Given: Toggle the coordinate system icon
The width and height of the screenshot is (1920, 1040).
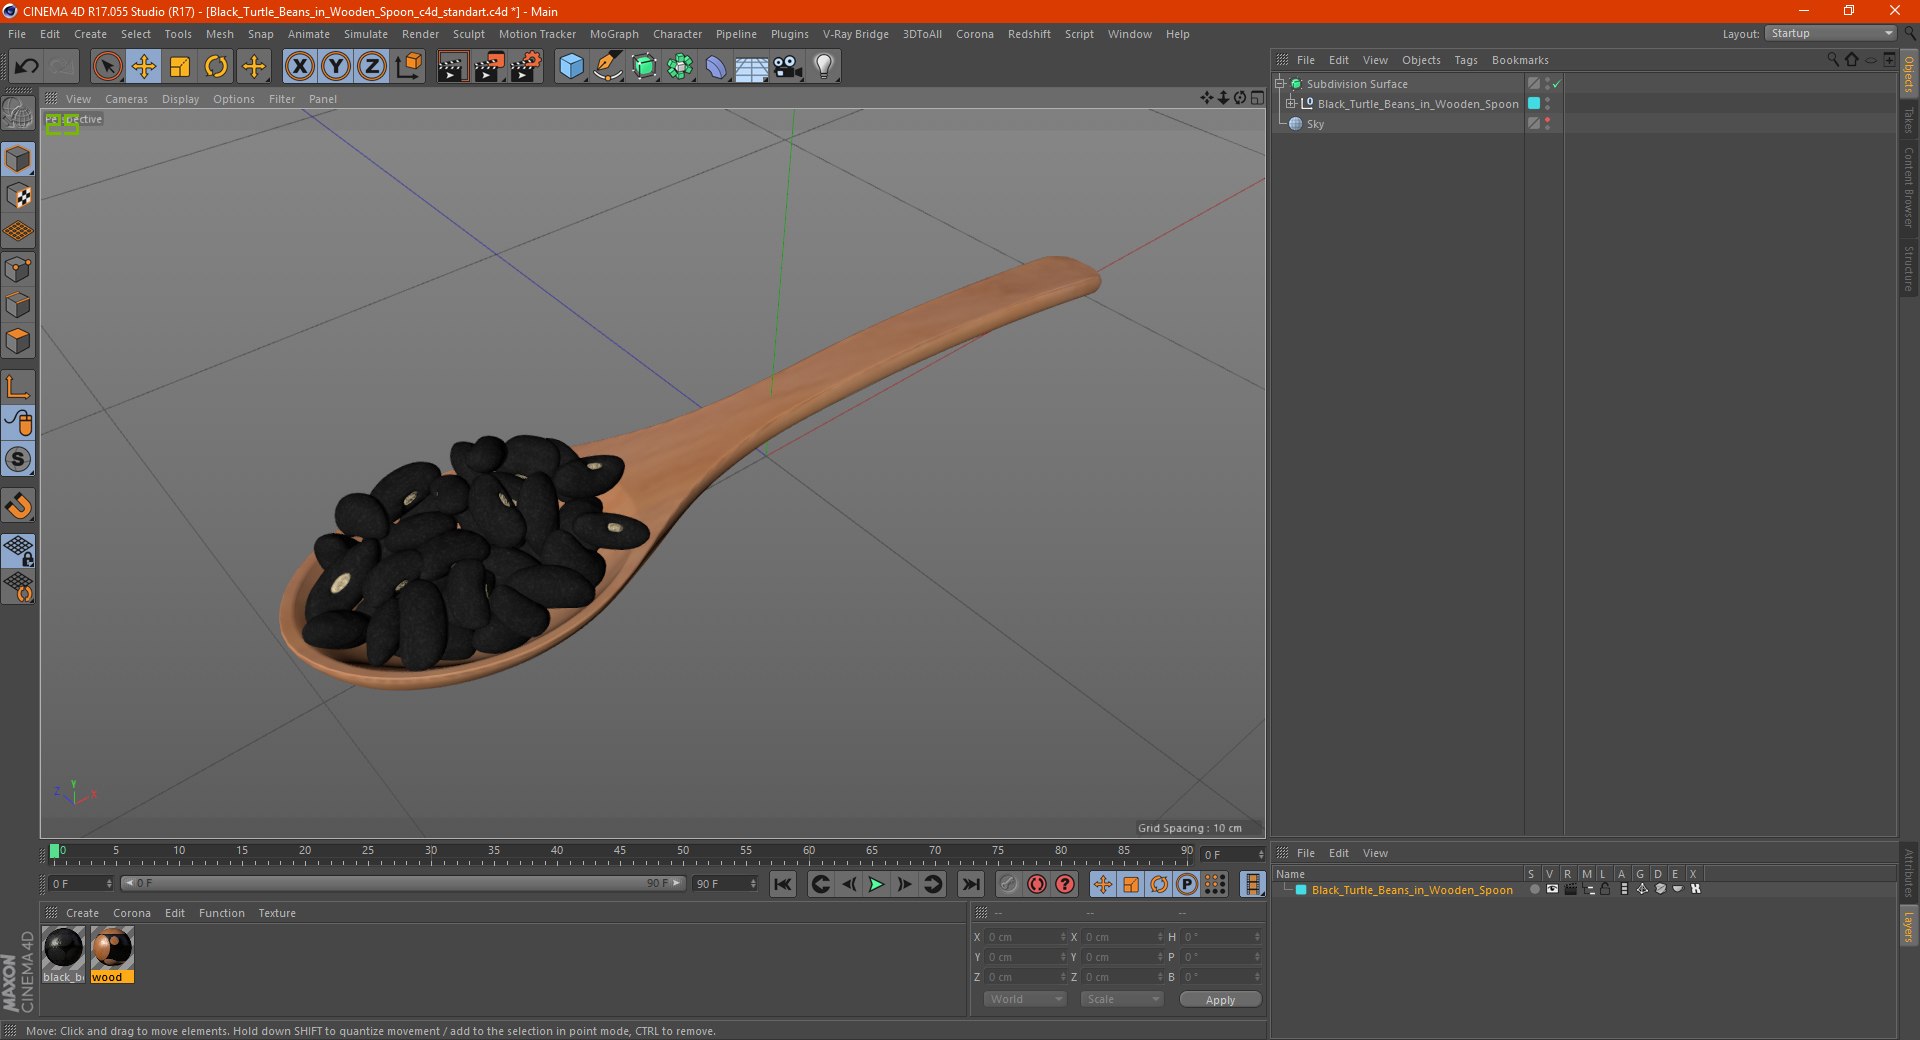Looking at the screenshot, I should (408, 67).
